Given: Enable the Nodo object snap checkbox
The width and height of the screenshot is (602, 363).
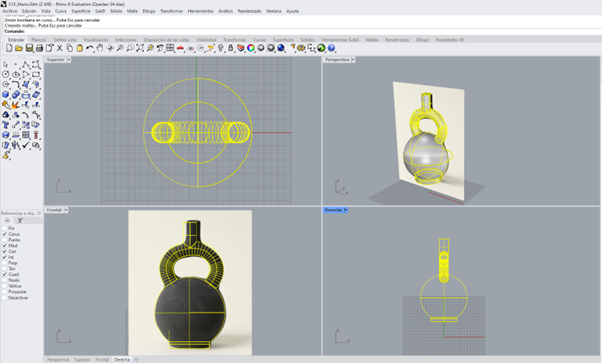Looking at the screenshot, I should pyautogui.click(x=5, y=280).
